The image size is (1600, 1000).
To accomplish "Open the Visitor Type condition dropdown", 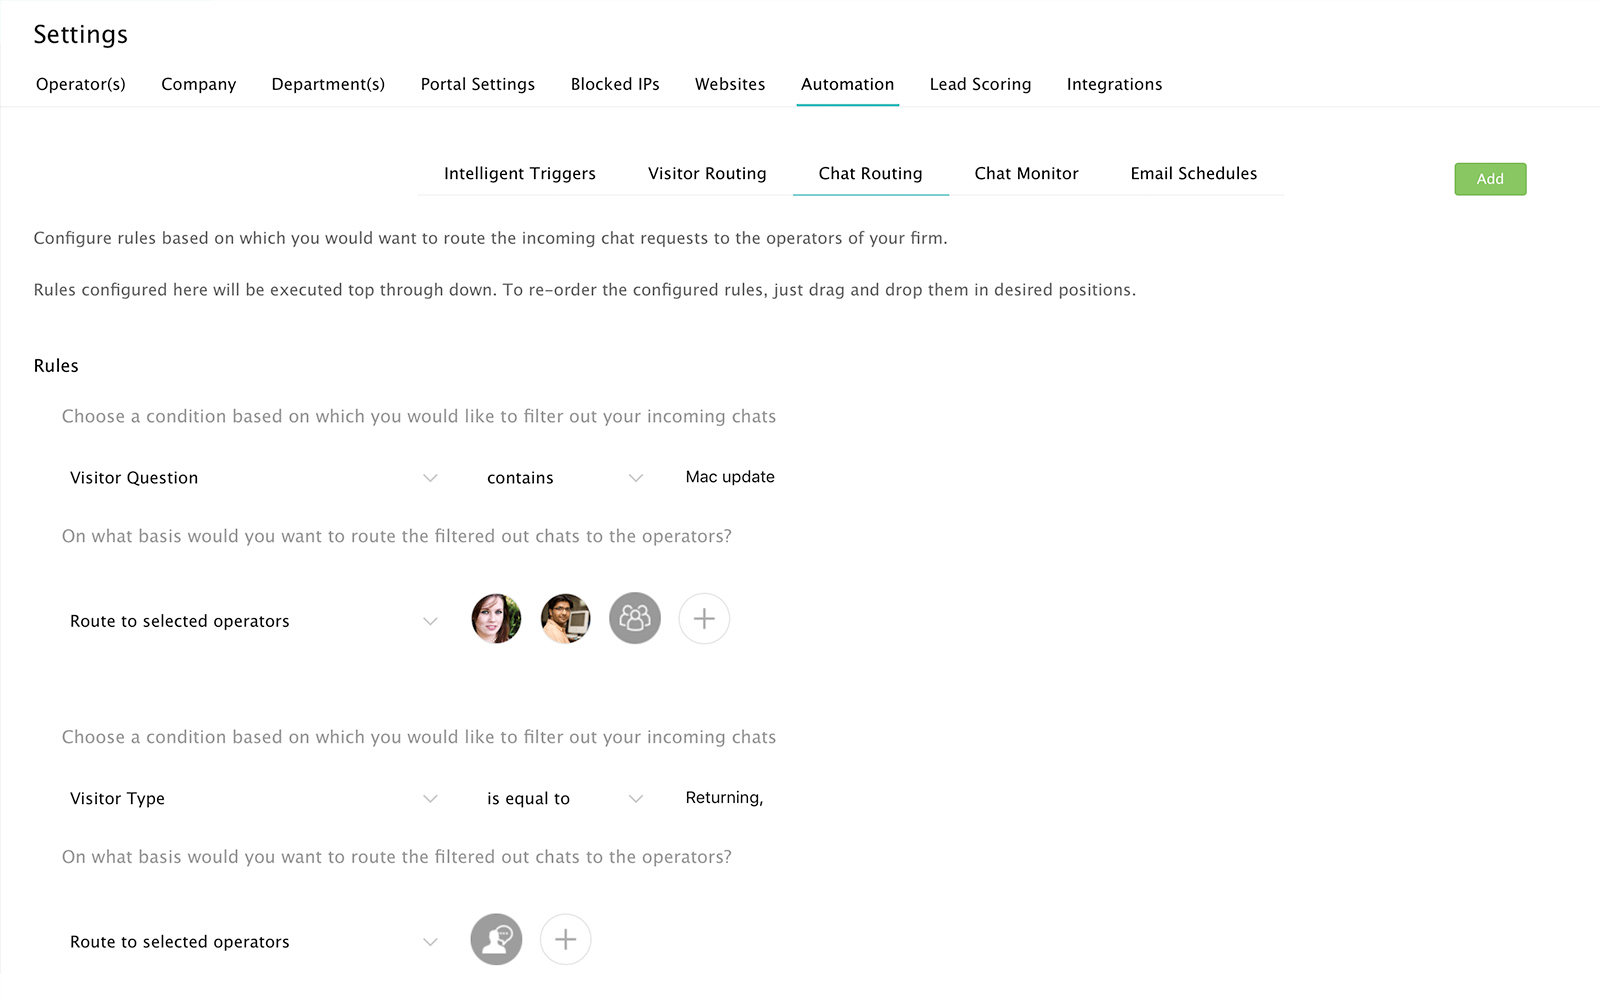I will tap(254, 798).
